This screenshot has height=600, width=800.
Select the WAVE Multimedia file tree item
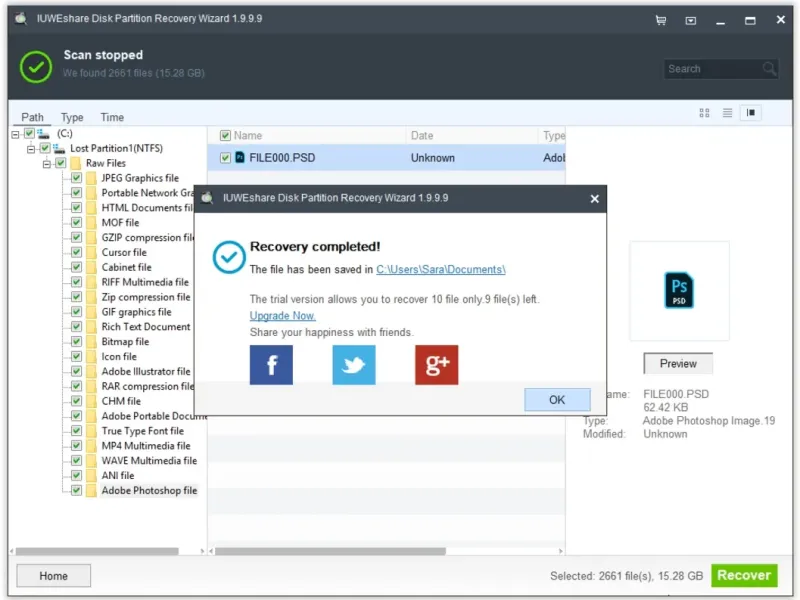149,460
